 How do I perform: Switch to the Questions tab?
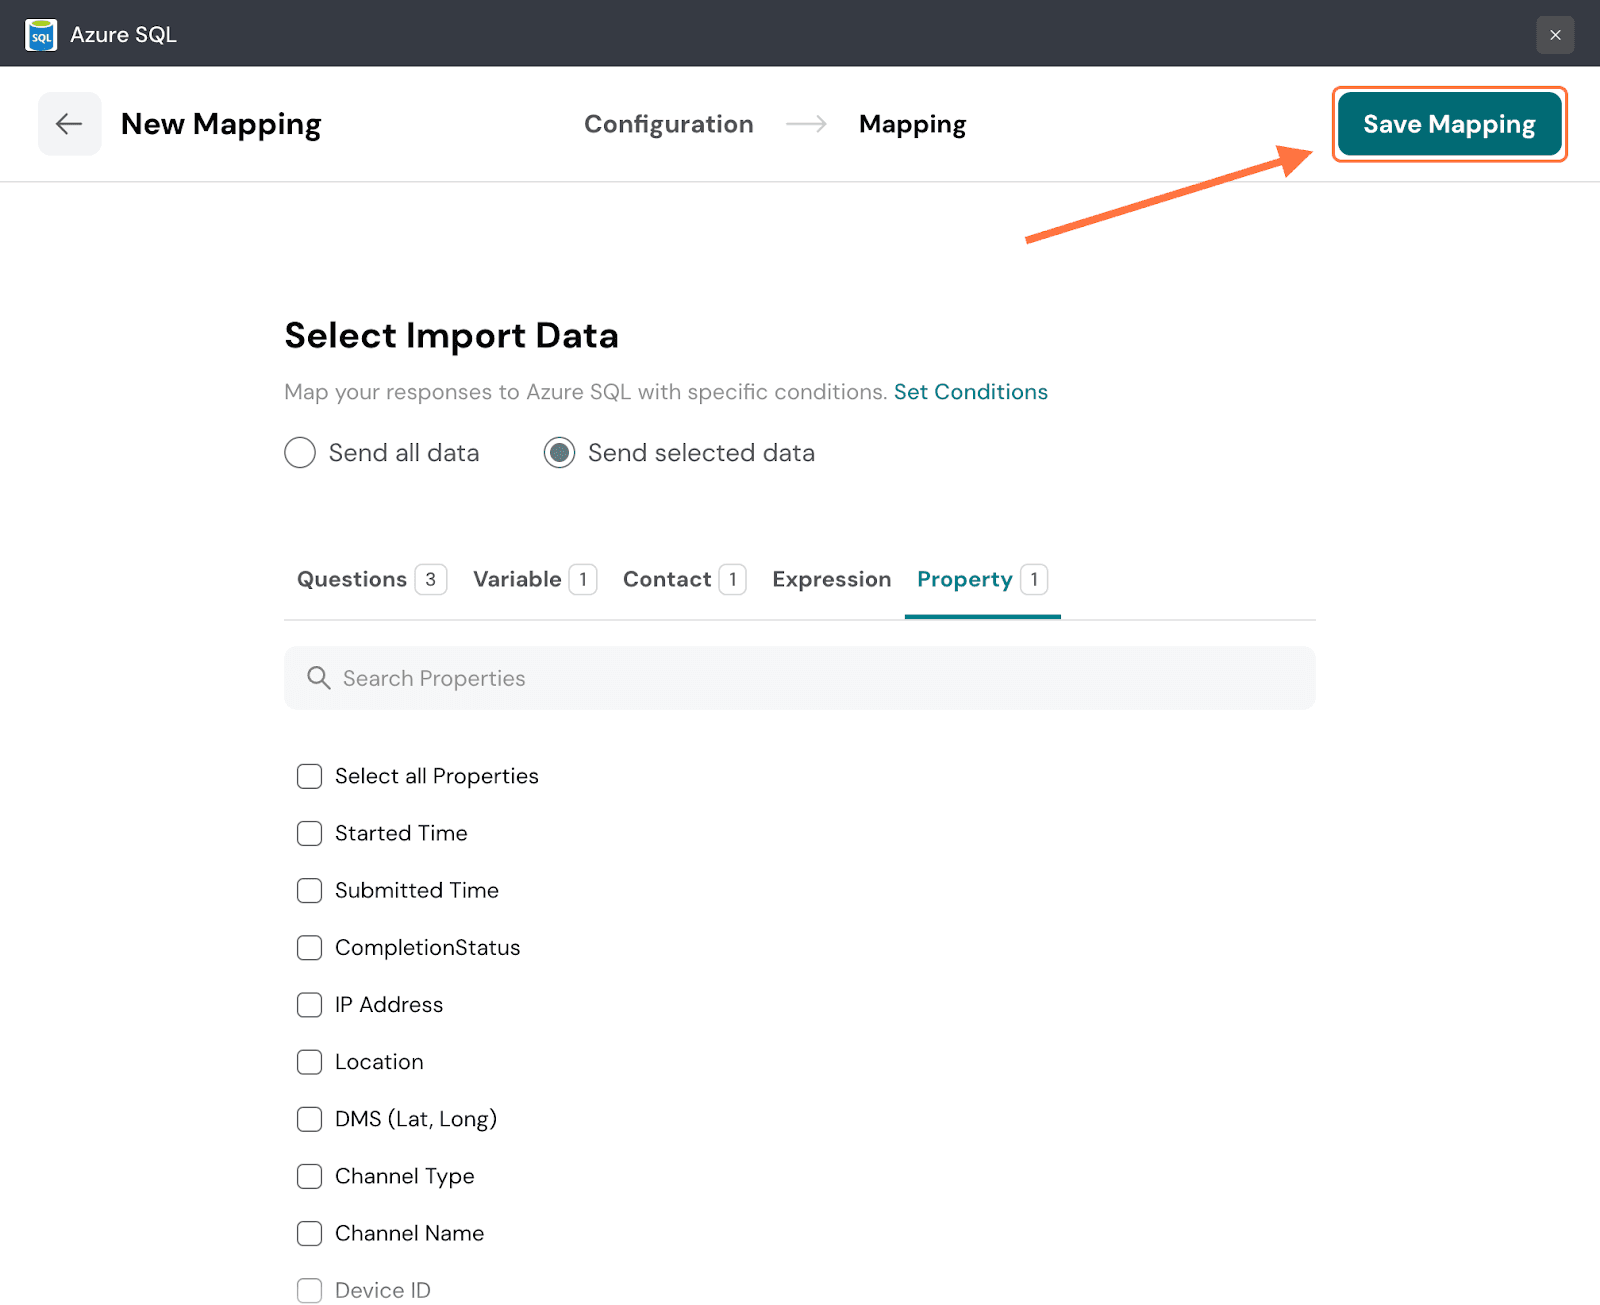point(352,579)
